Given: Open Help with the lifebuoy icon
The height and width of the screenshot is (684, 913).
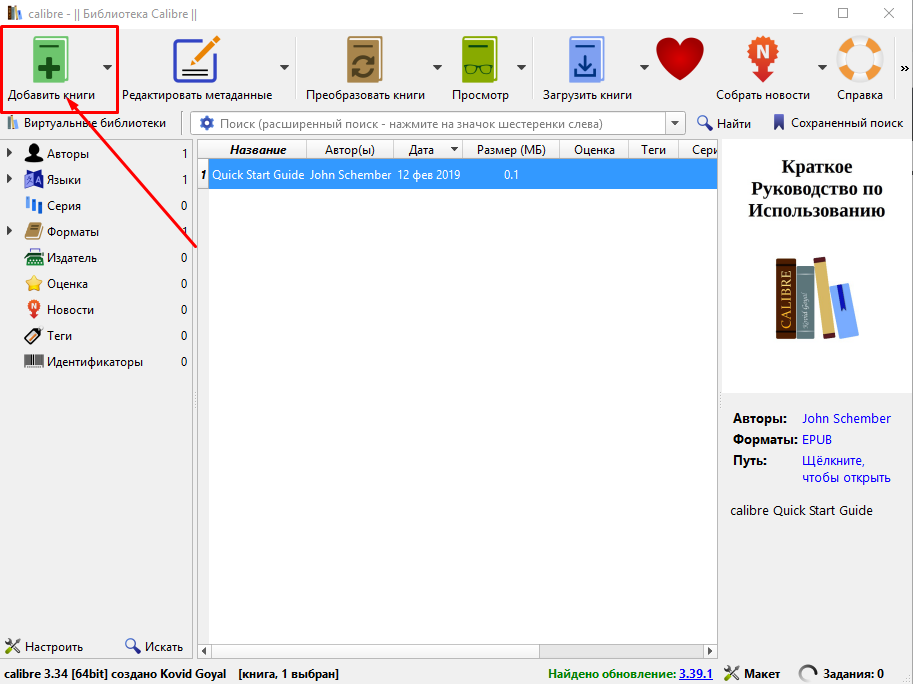Looking at the screenshot, I should [x=859, y=59].
